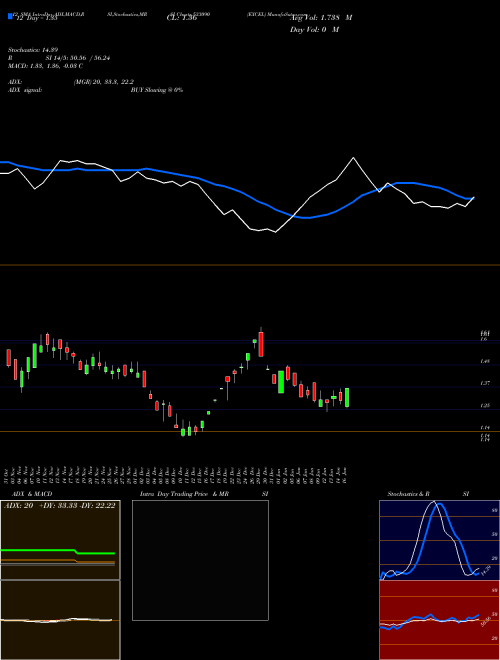
Task: Select the 12 Day SMA value label
Action: [x=36, y=18]
